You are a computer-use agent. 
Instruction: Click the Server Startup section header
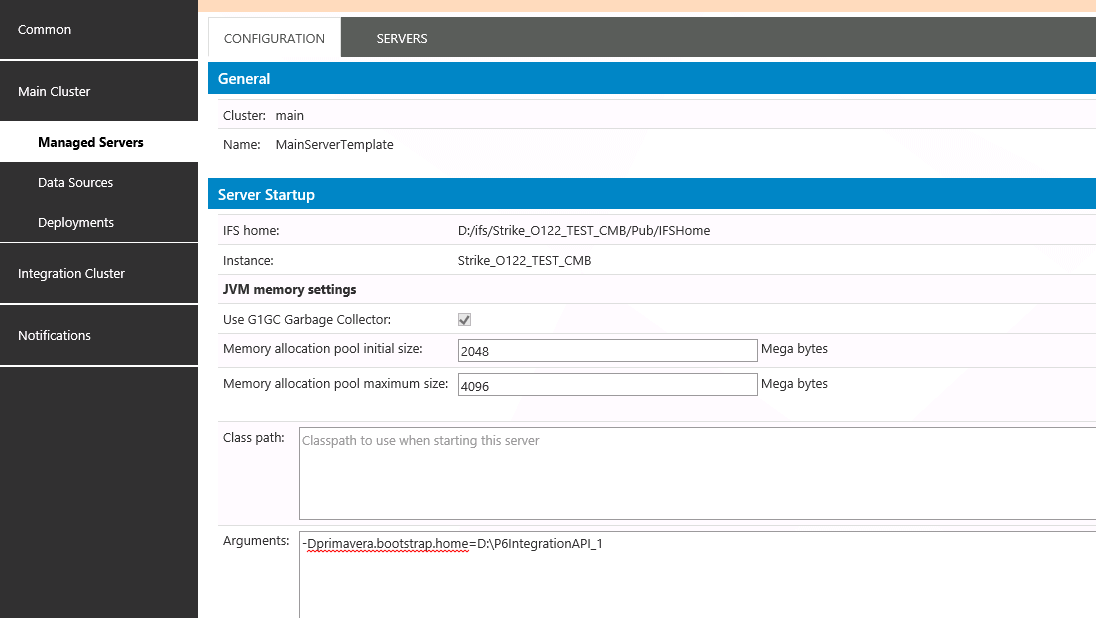coord(266,194)
